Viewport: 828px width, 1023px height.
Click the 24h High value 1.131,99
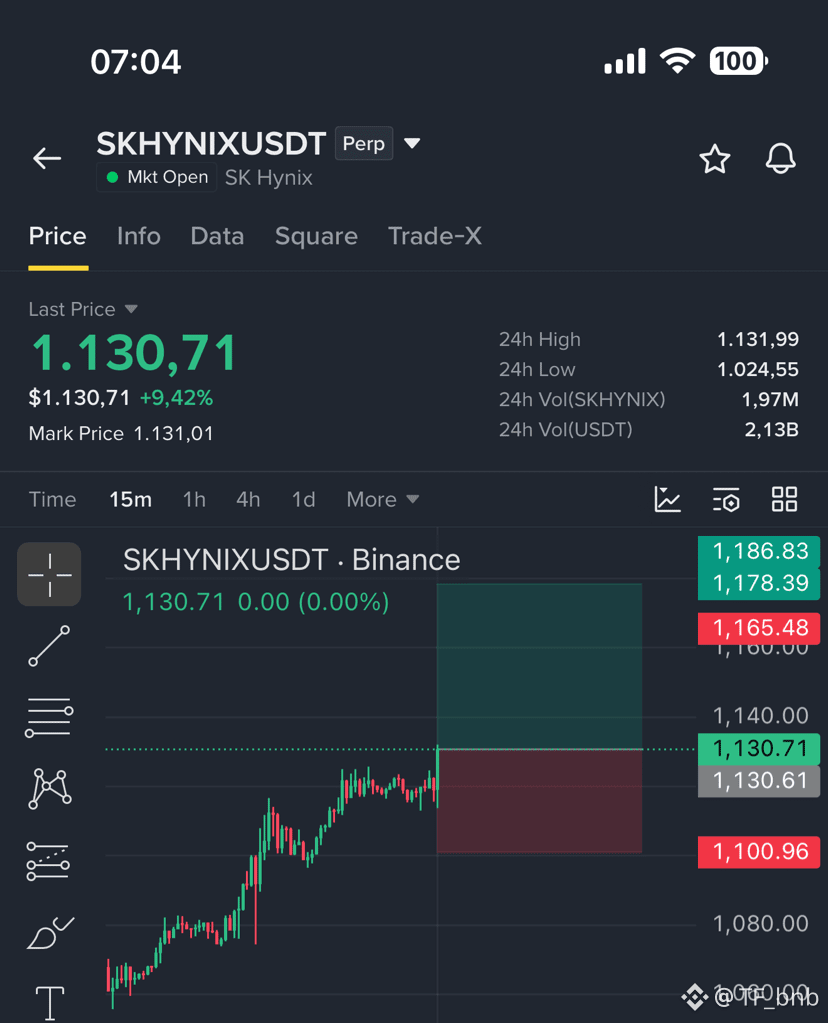point(758,339)
